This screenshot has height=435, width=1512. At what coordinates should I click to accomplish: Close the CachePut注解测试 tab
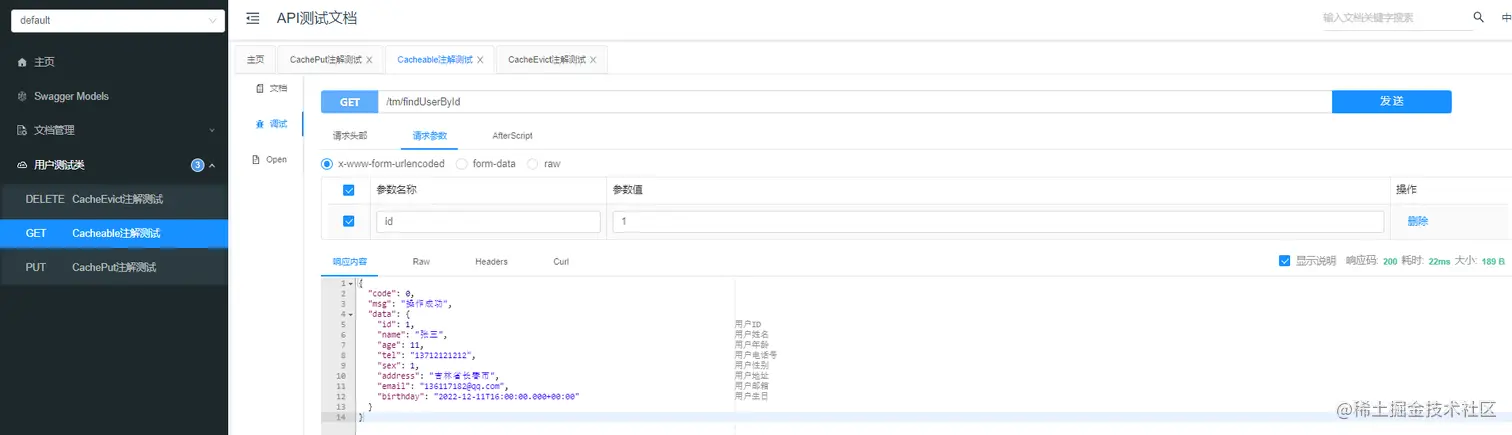click(x=369, y=60)
